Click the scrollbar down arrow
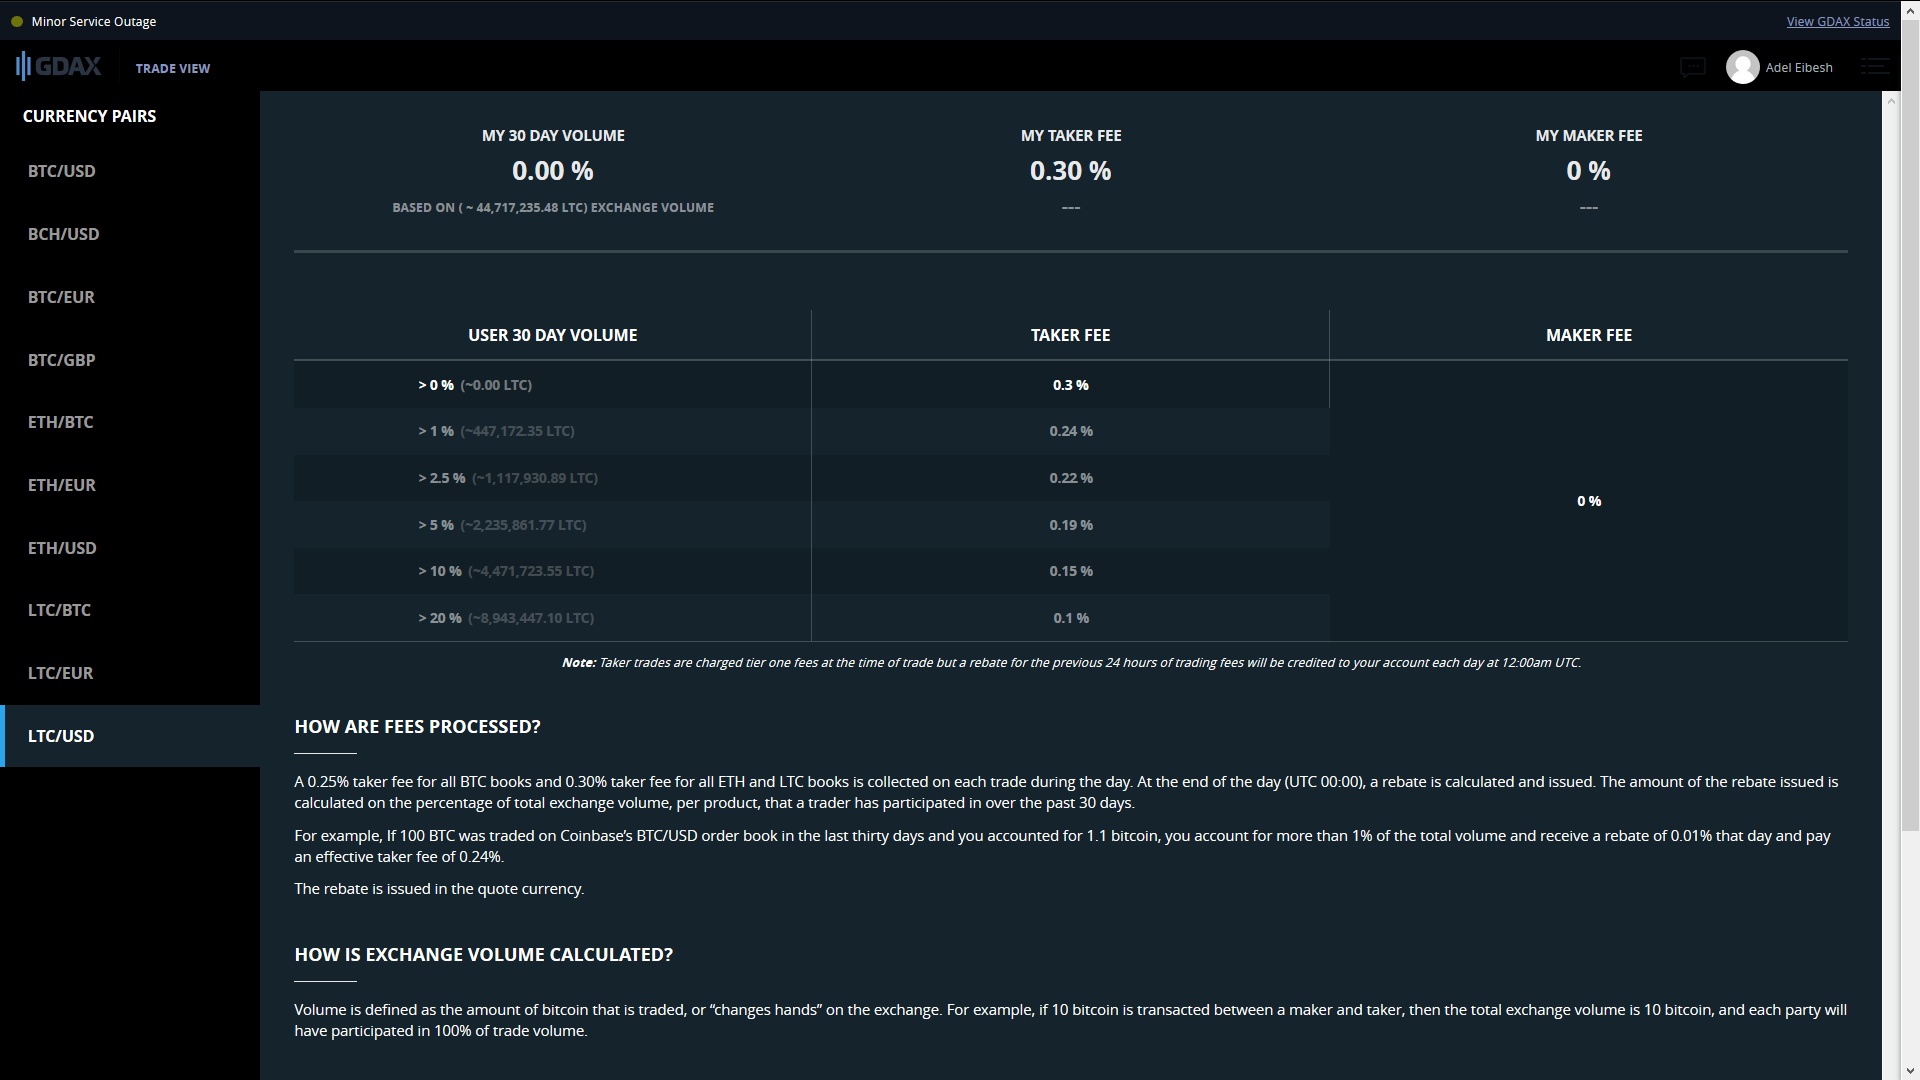 click(1910, 1071)
